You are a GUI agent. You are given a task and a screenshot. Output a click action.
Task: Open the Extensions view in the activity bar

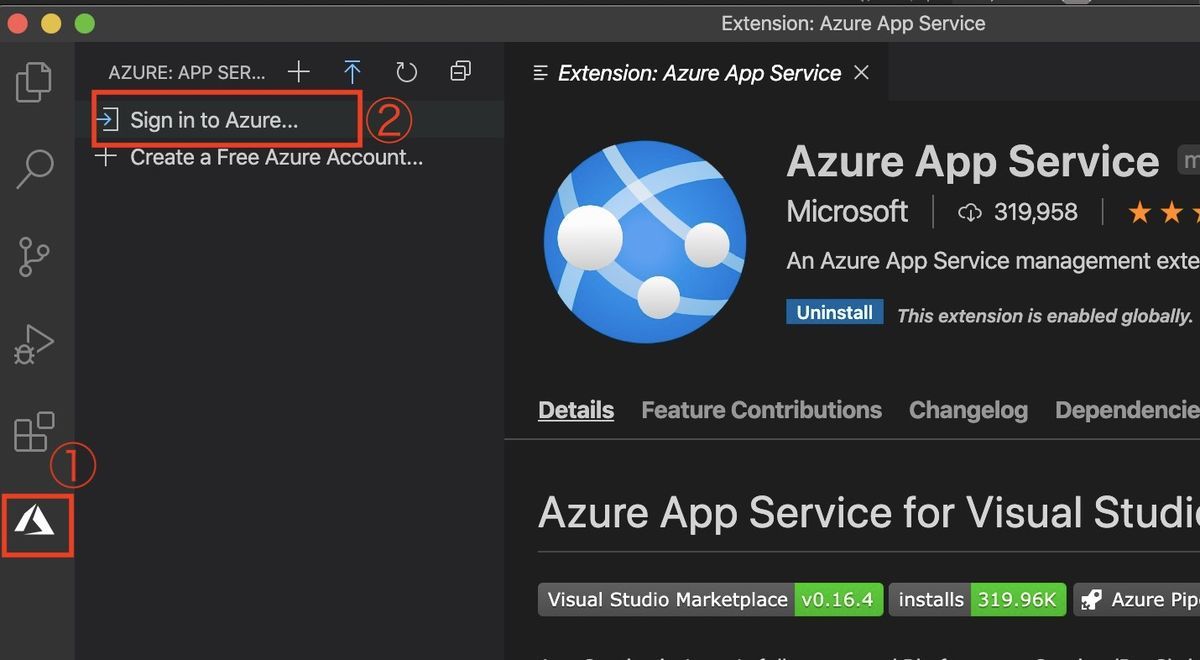point(35,431)
